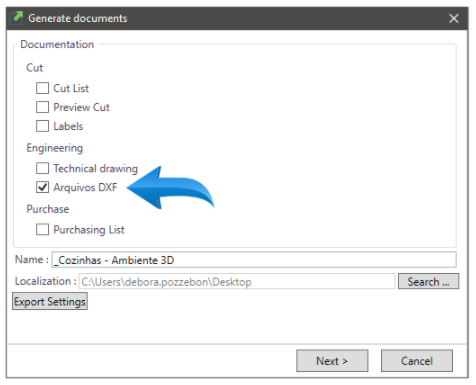
Task: Close the Generate documents dialog
Action: [454, 18]
